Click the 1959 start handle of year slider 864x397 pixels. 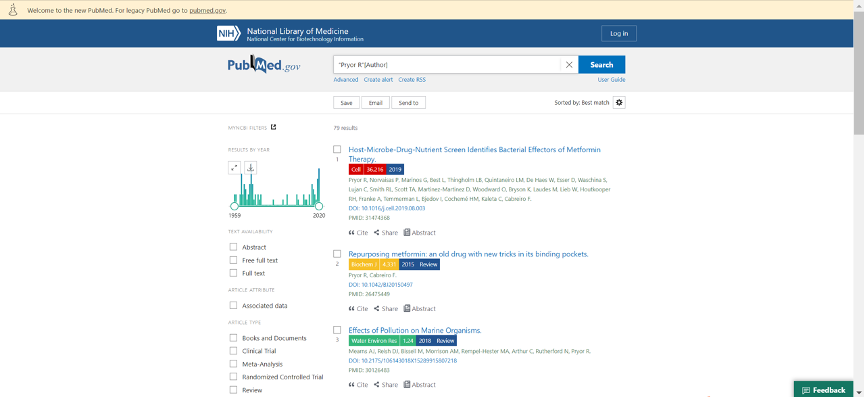(234, 206)
